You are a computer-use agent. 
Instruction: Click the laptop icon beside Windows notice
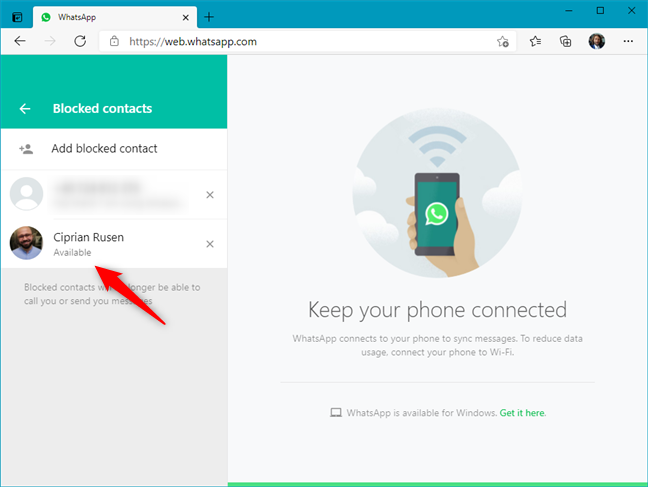336,413
